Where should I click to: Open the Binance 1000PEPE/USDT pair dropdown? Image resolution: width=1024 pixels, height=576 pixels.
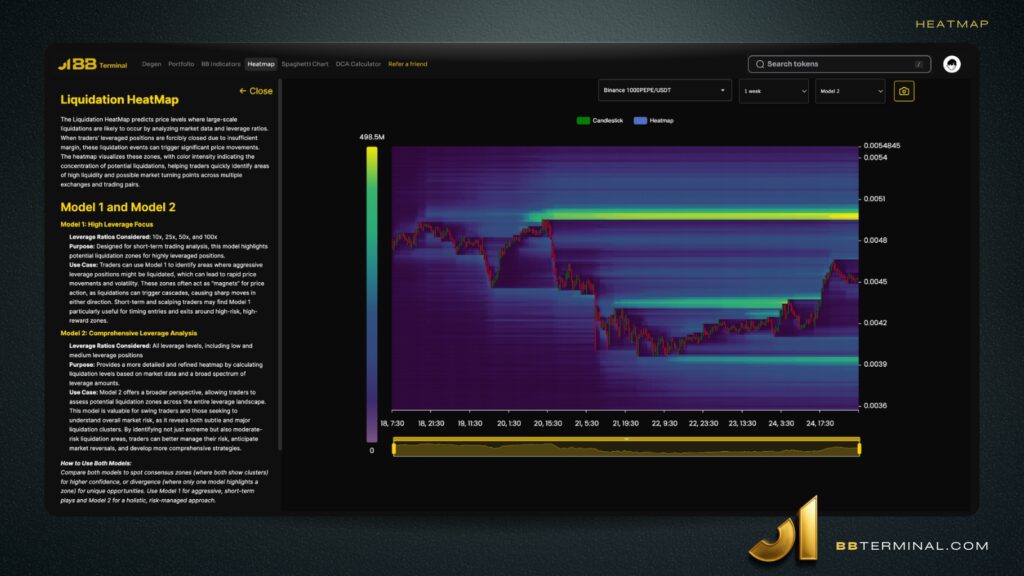[x=665, y=91]
